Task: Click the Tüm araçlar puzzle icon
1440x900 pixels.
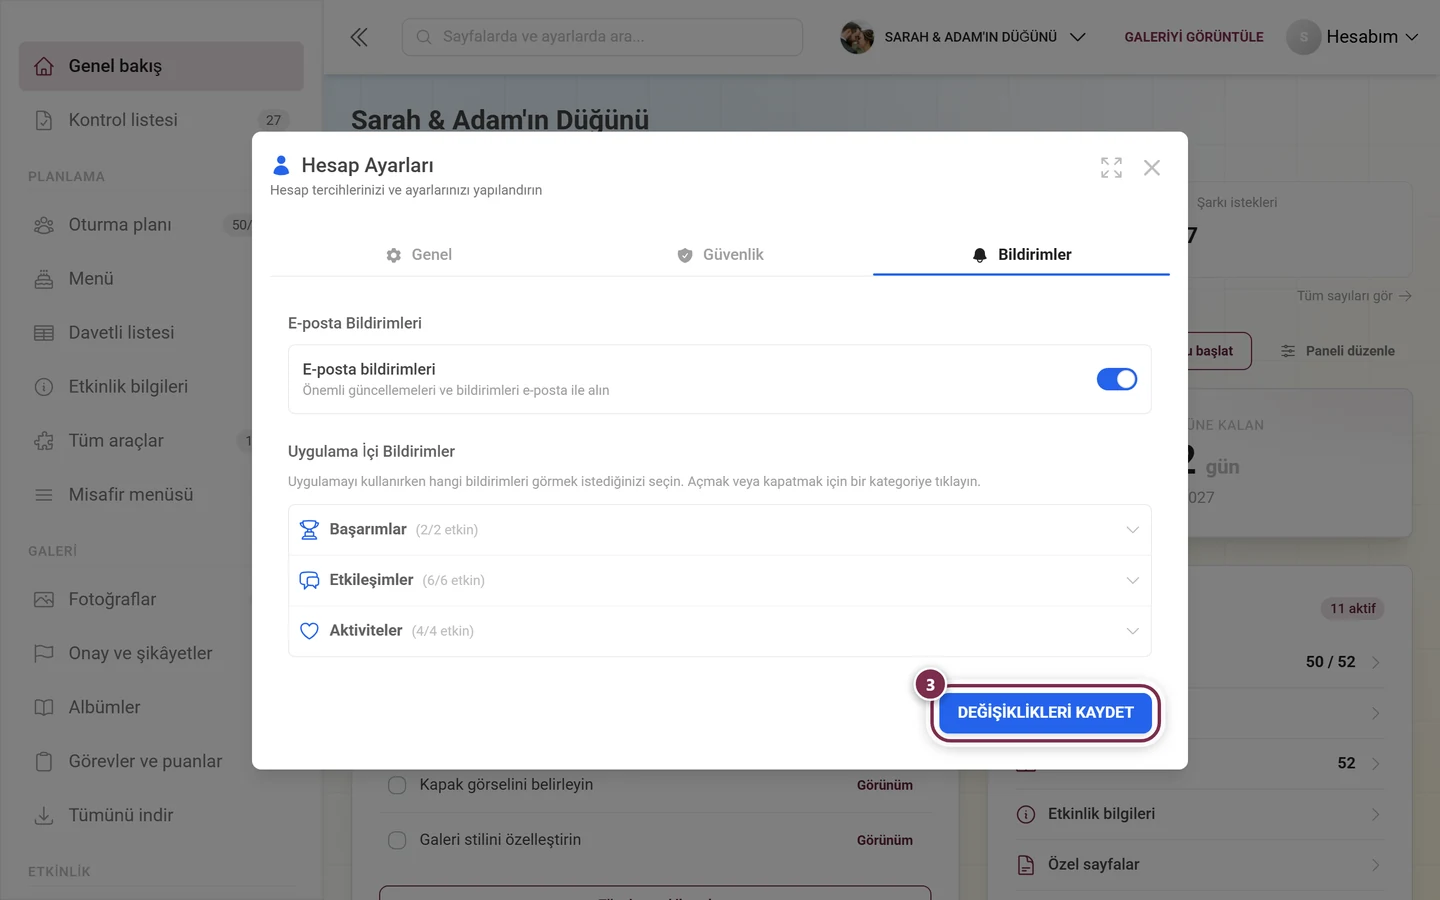Action: click(x=44, y=441)
